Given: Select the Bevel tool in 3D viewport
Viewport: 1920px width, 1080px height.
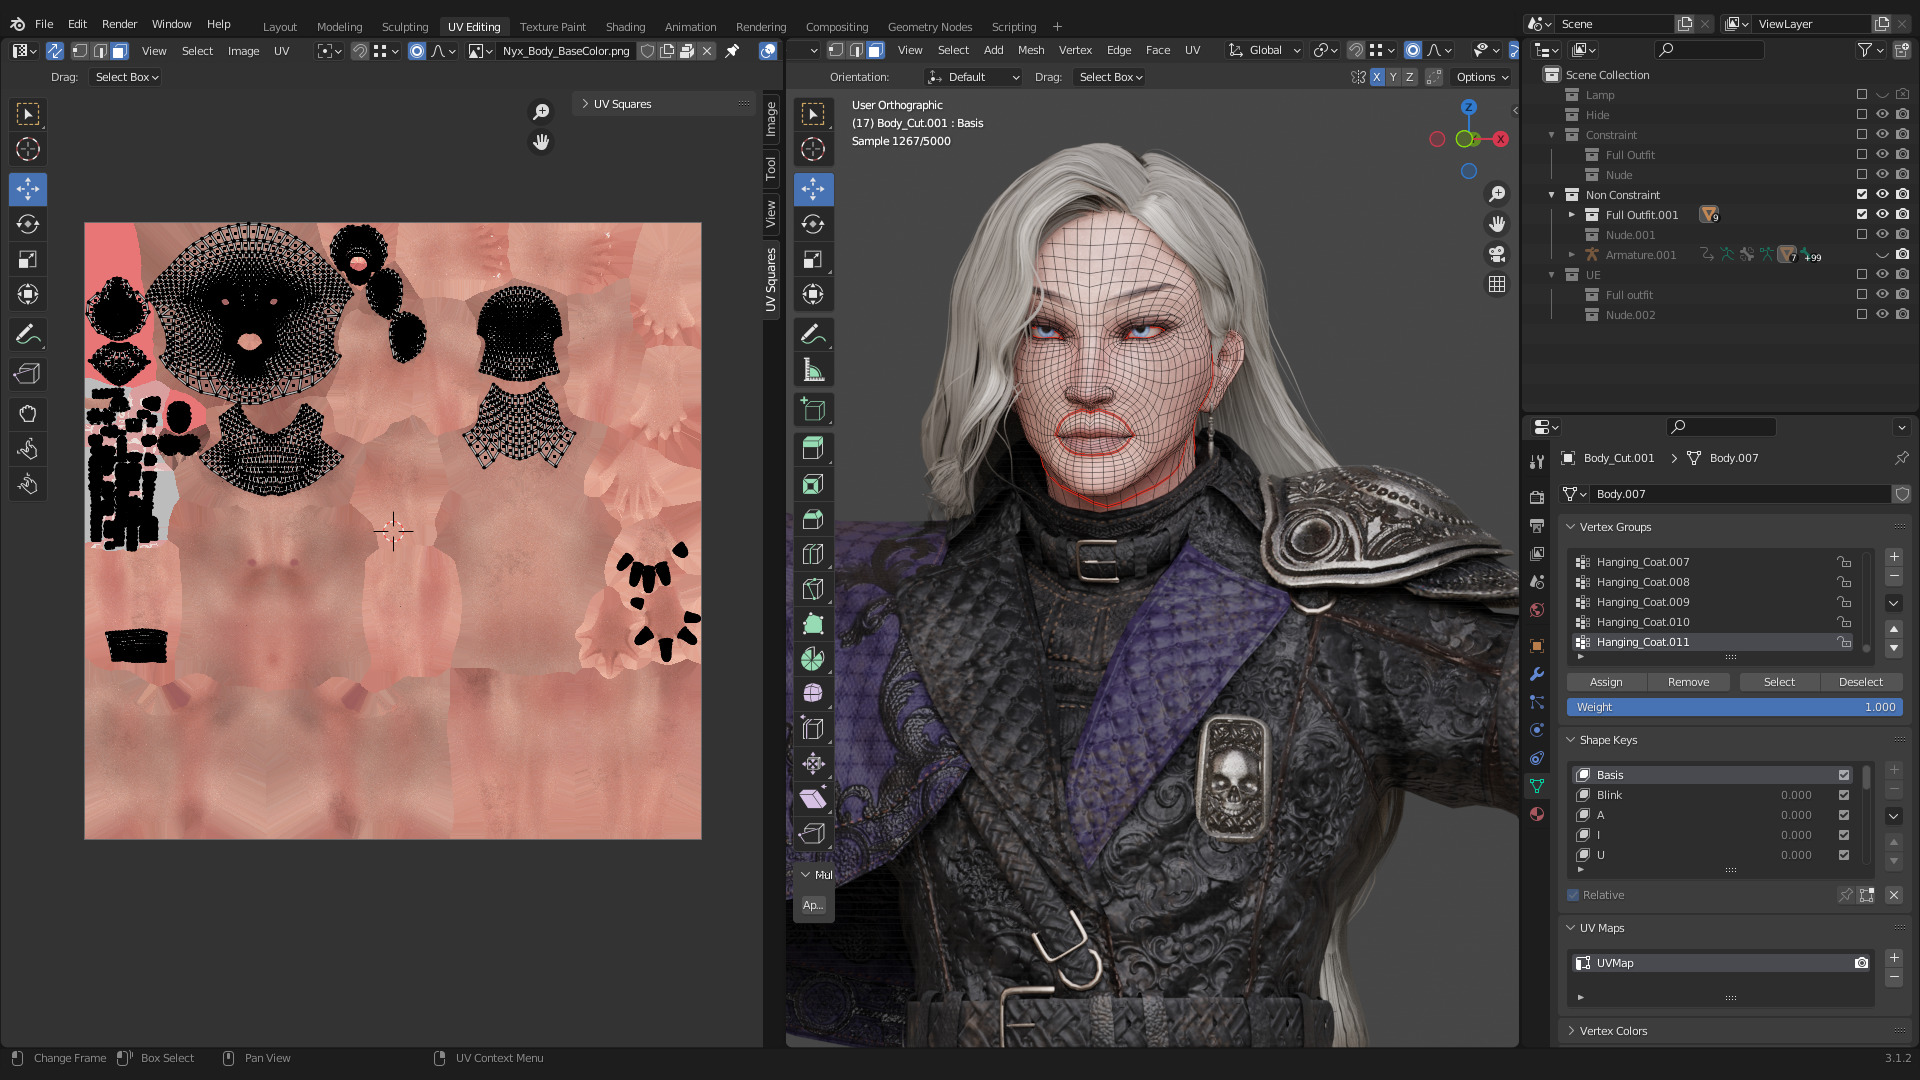Looking at the screenshot, I should click(813, 519).
